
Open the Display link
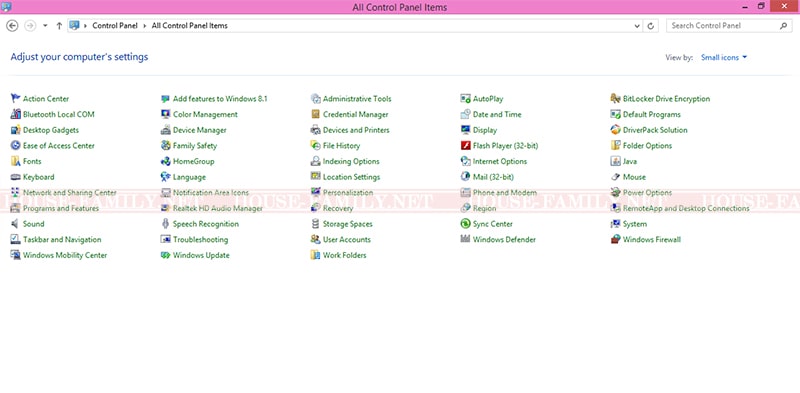coord(485,130)
